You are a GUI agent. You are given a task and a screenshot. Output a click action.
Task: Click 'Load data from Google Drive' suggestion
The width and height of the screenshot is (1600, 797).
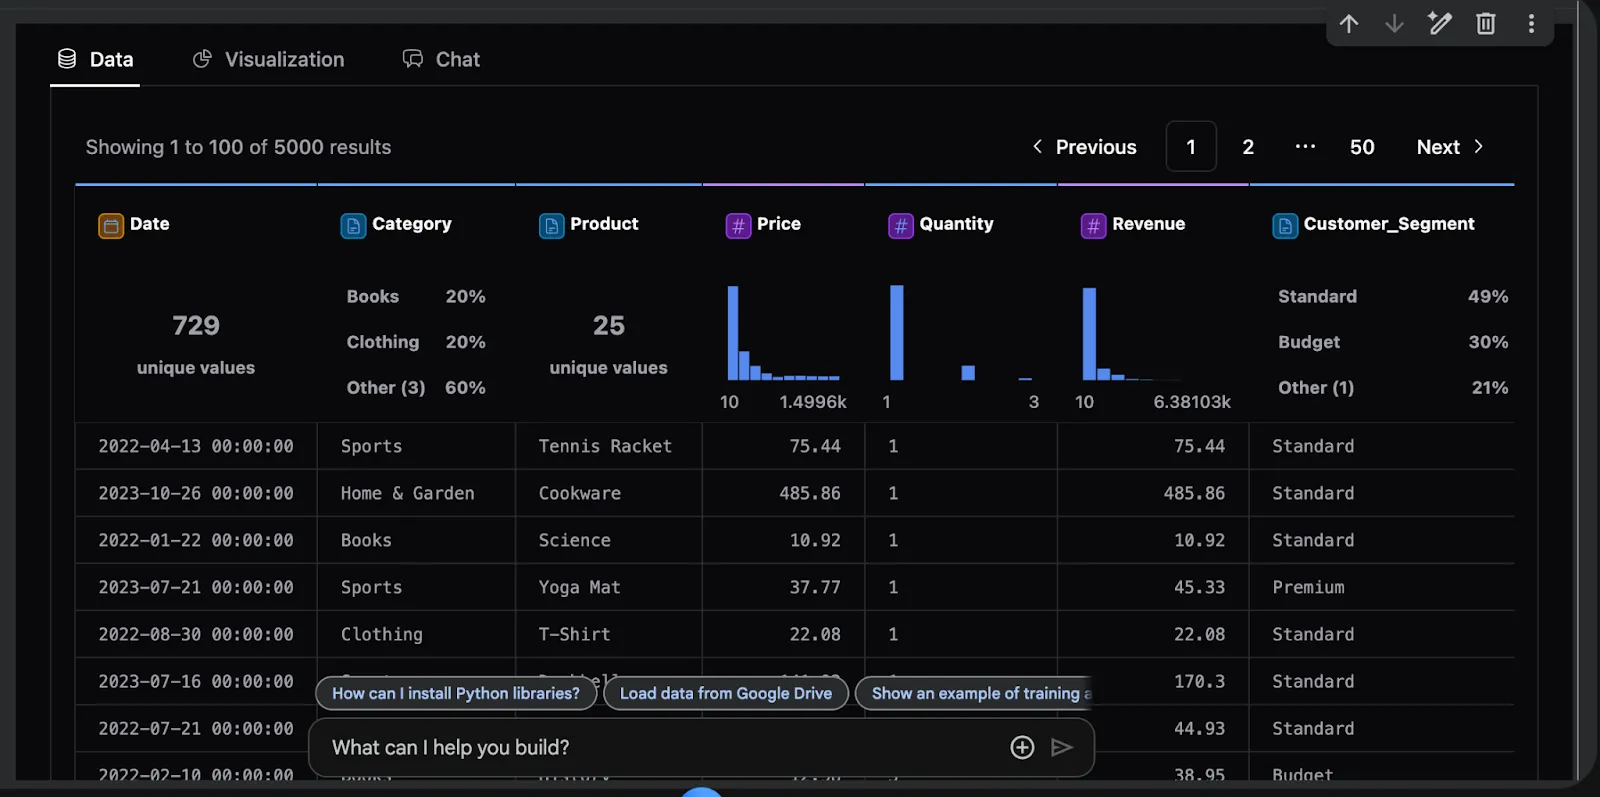tap(726, 693)
